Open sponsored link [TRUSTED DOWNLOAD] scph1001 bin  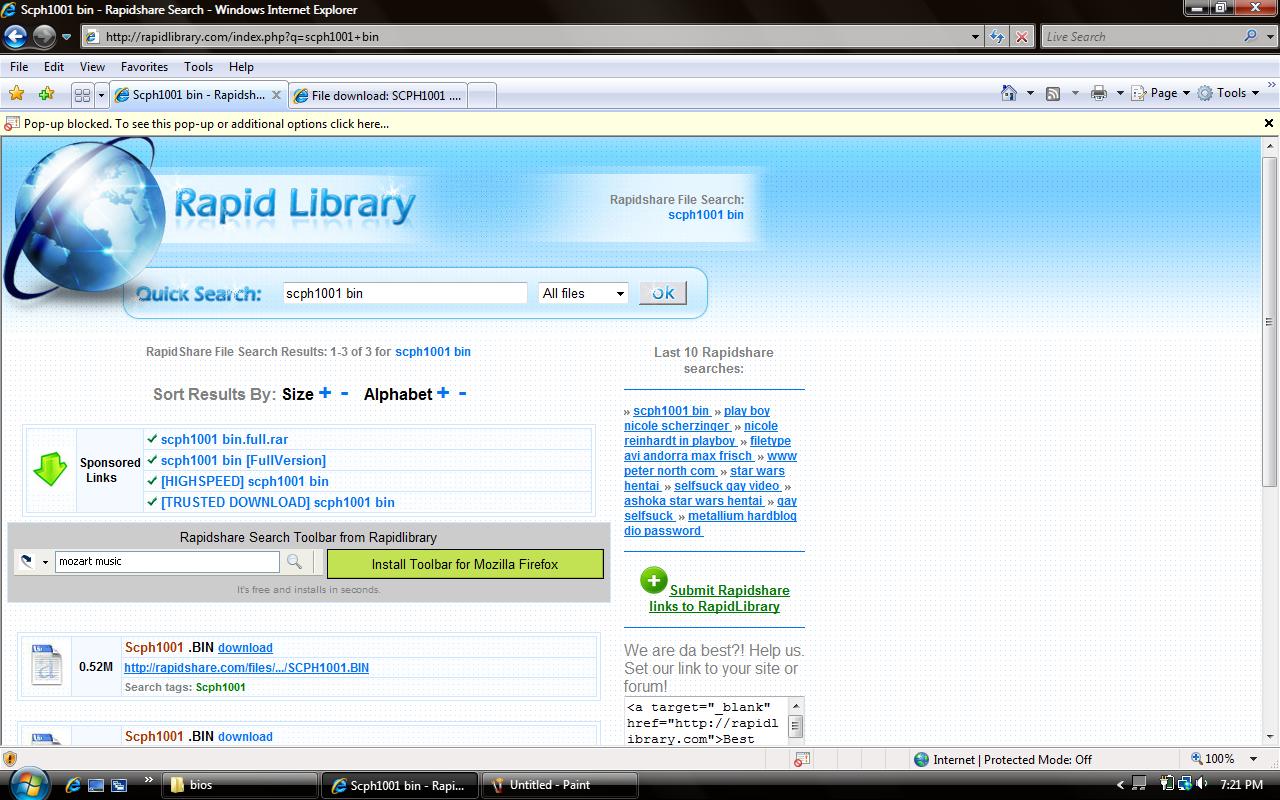coord(278,502)
